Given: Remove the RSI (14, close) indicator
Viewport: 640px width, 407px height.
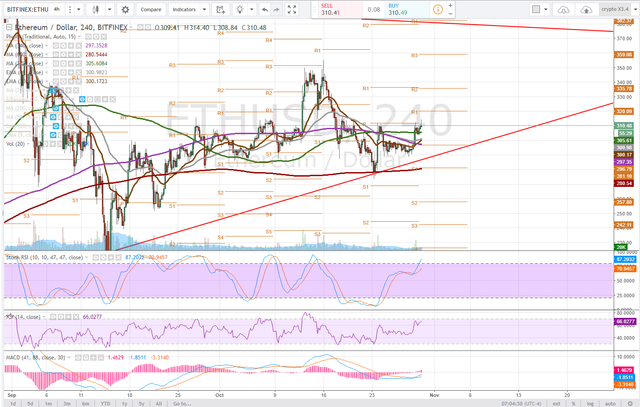Looking at the screenshot, I should coord(76,317).
